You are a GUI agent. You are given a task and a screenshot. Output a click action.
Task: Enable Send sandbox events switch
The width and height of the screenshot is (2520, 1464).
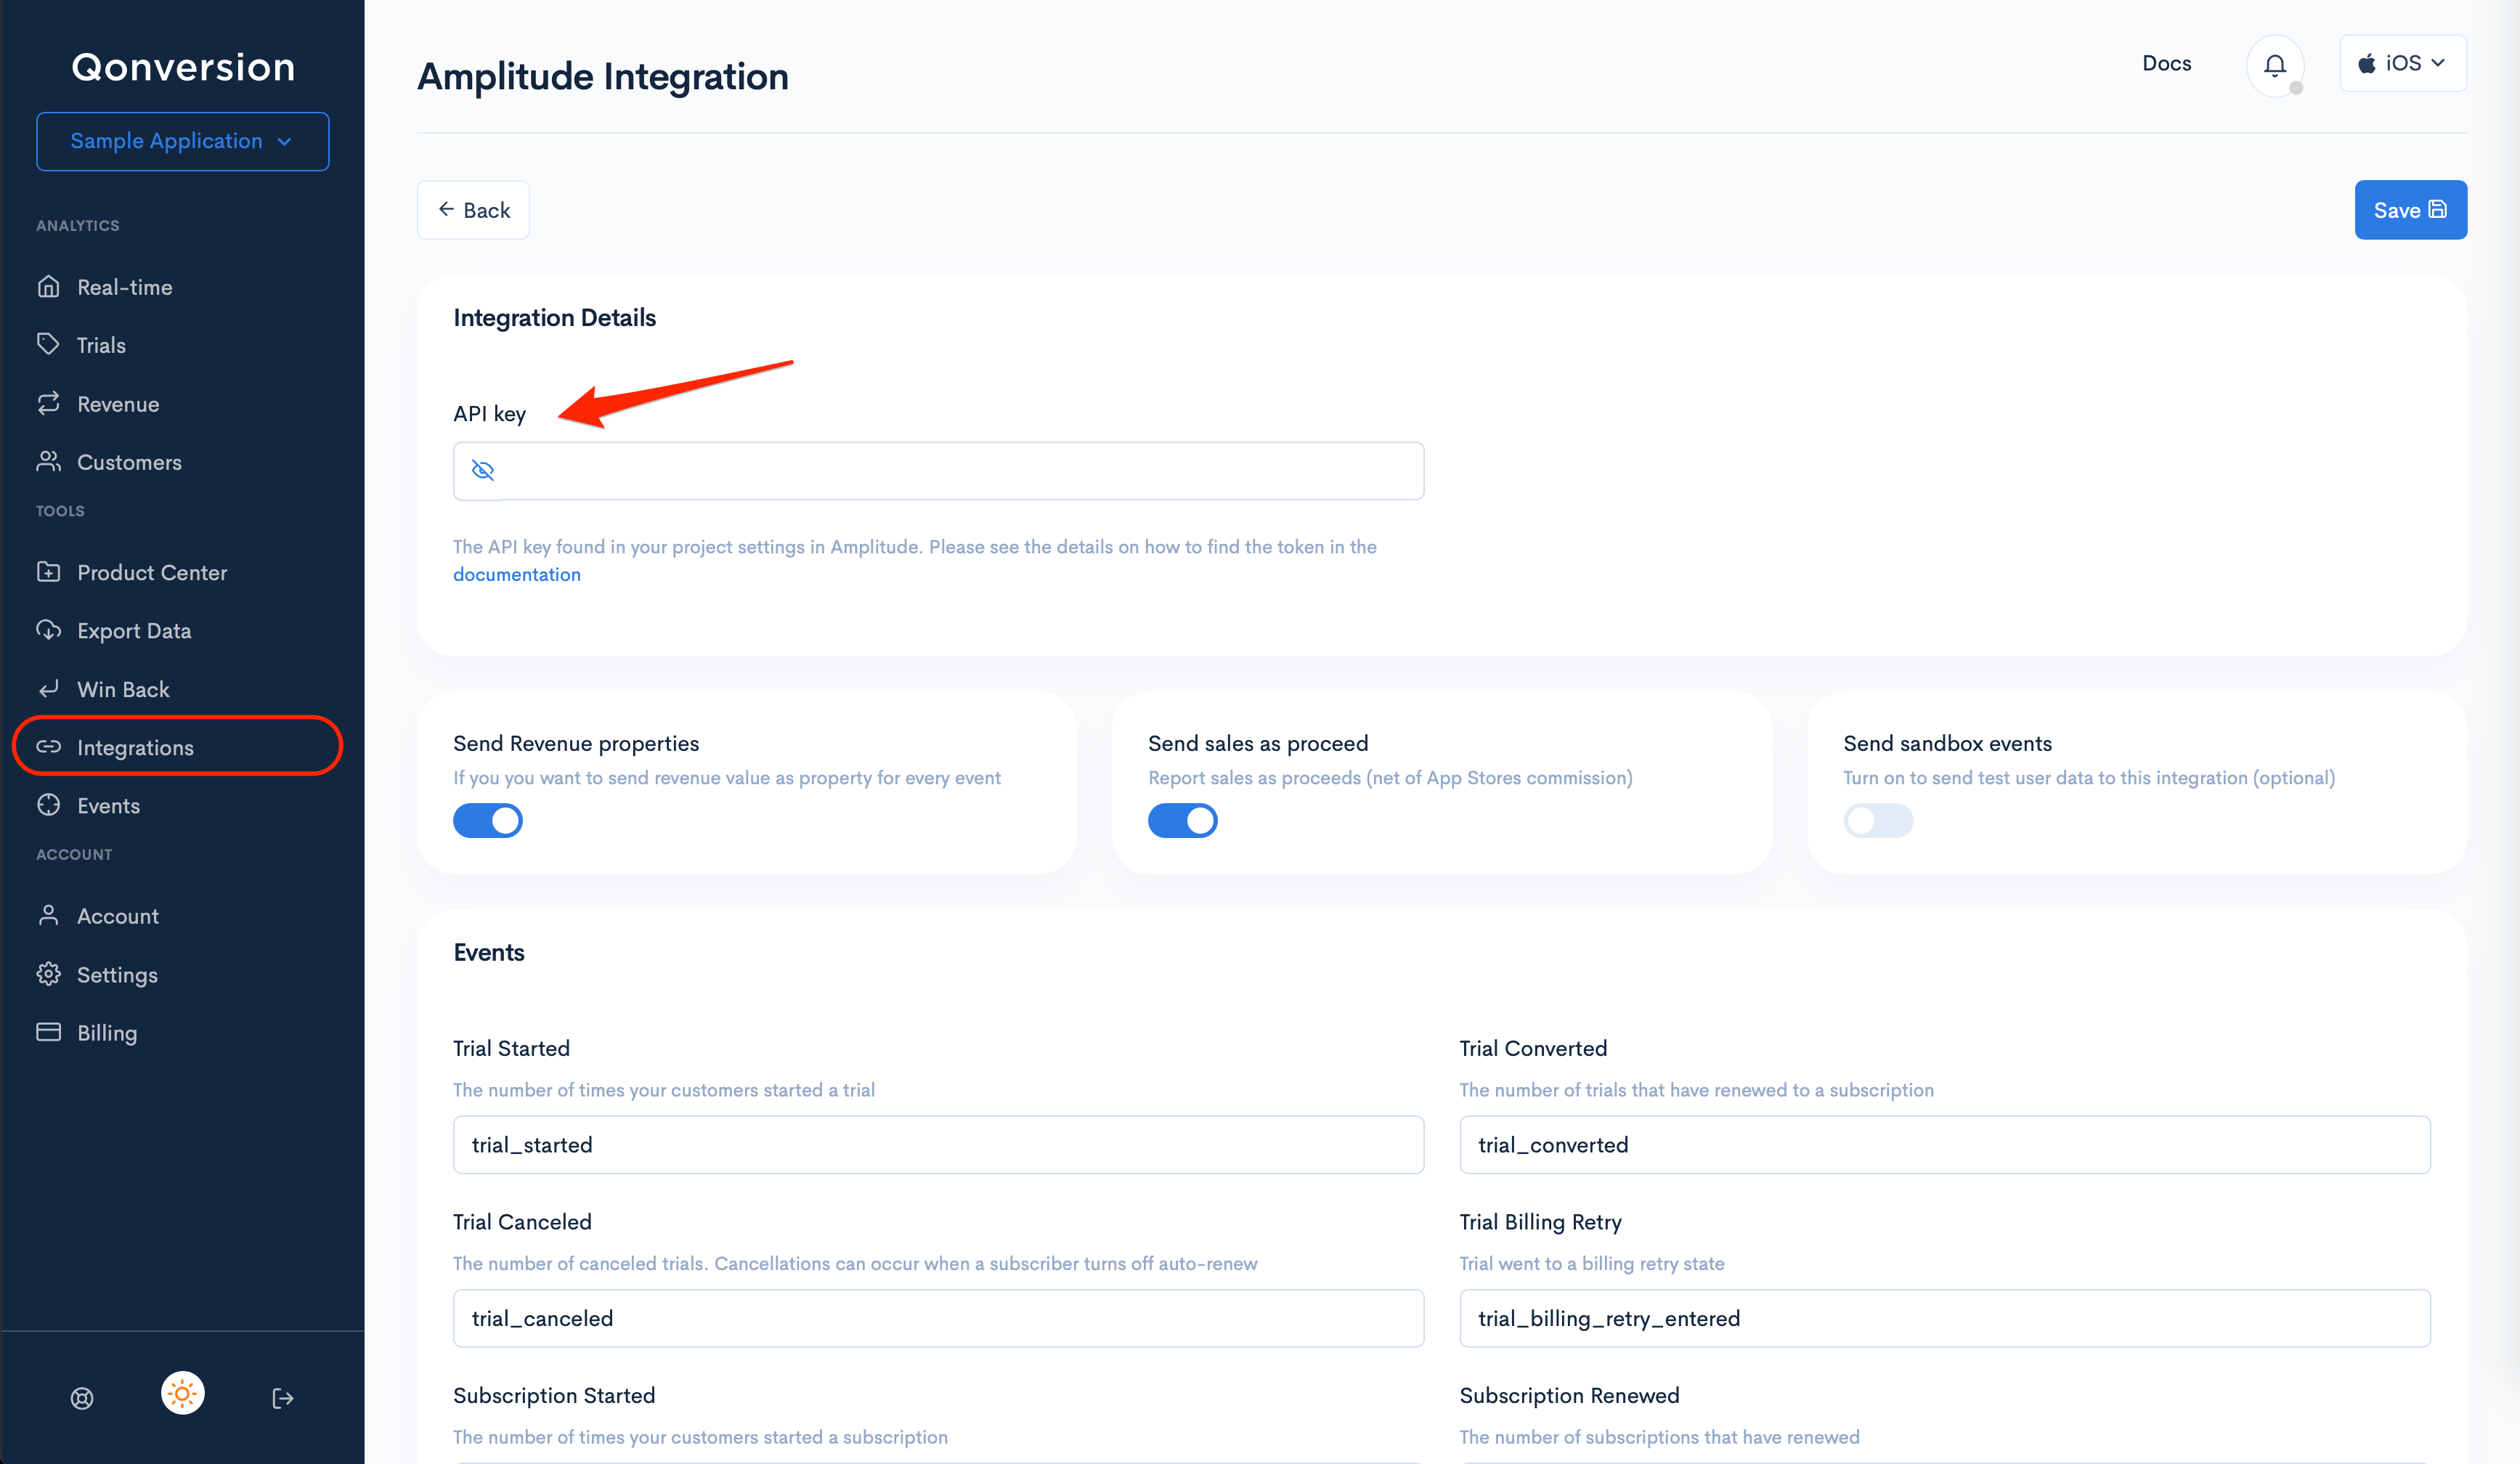click(x=1878, y=821)
